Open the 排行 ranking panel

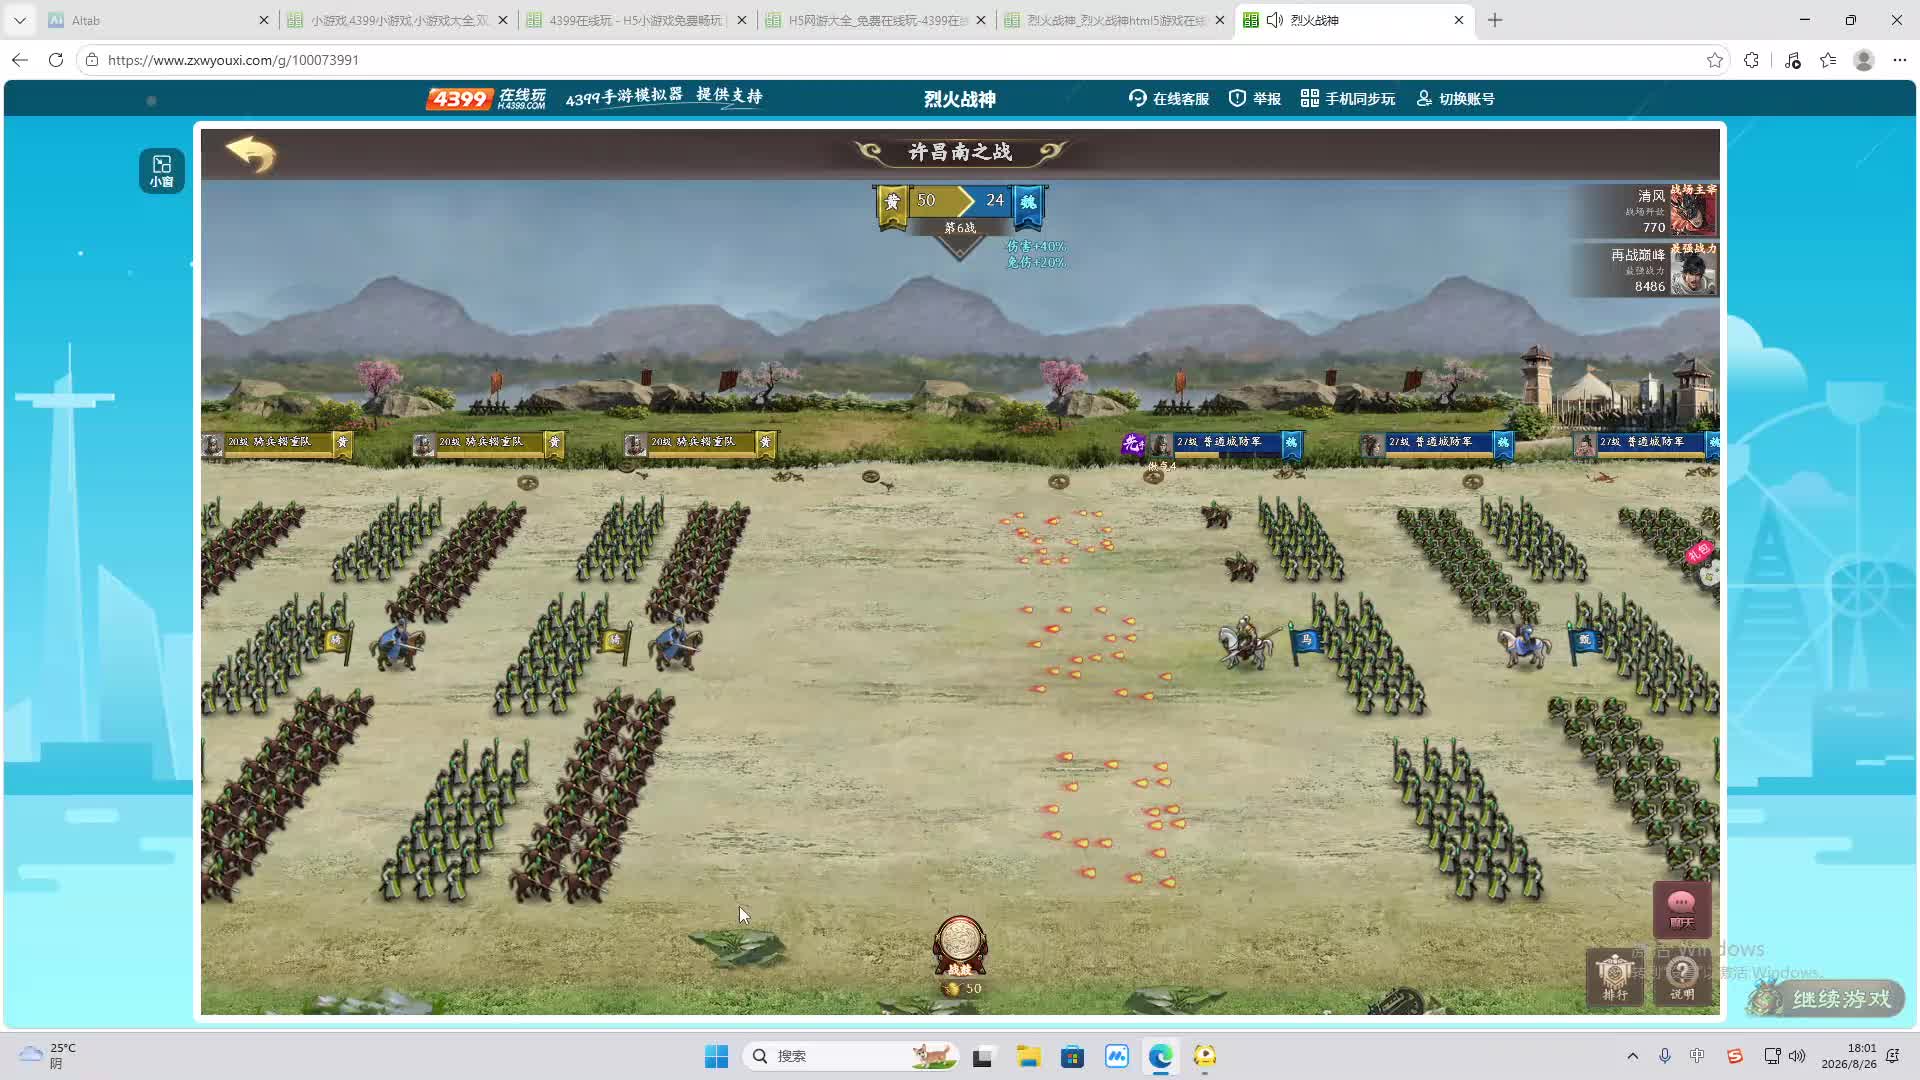point(1615,977)
